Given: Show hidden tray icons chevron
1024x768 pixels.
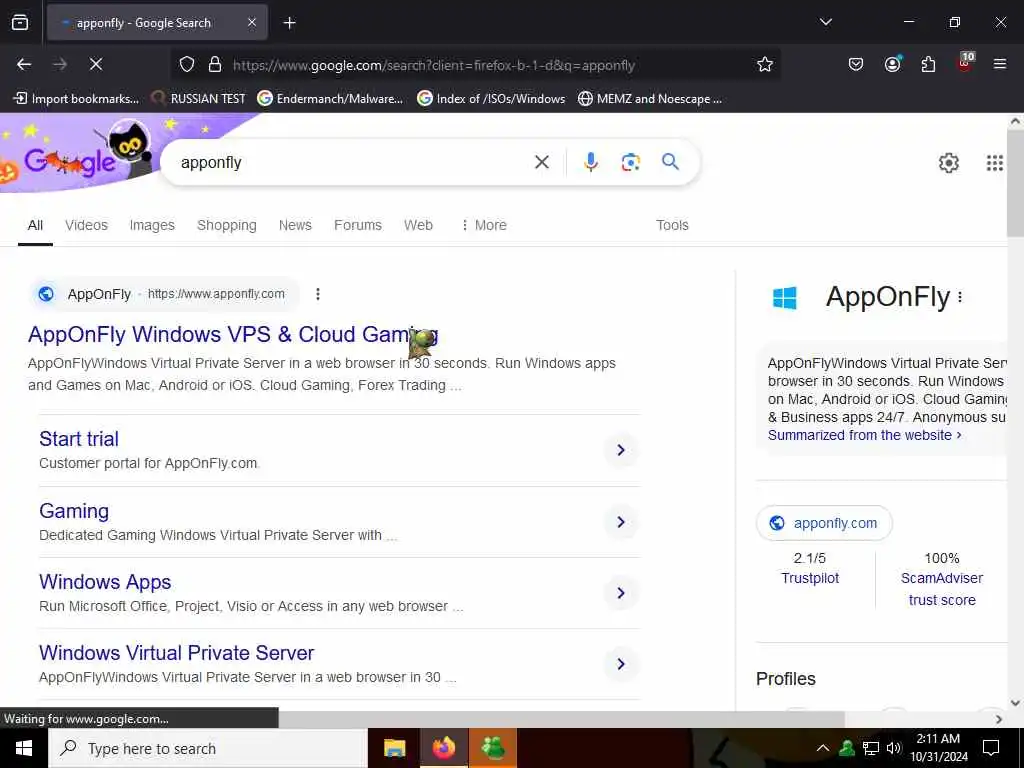Looking at the screenshot, I should 823,748.
